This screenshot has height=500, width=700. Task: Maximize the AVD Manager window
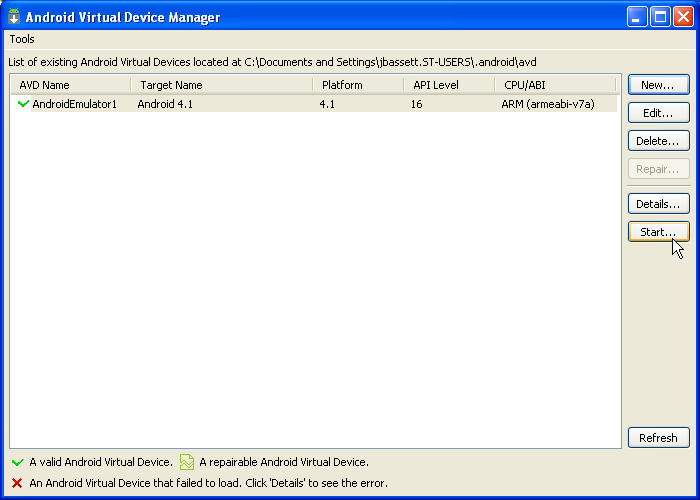[x=660, y=17]
